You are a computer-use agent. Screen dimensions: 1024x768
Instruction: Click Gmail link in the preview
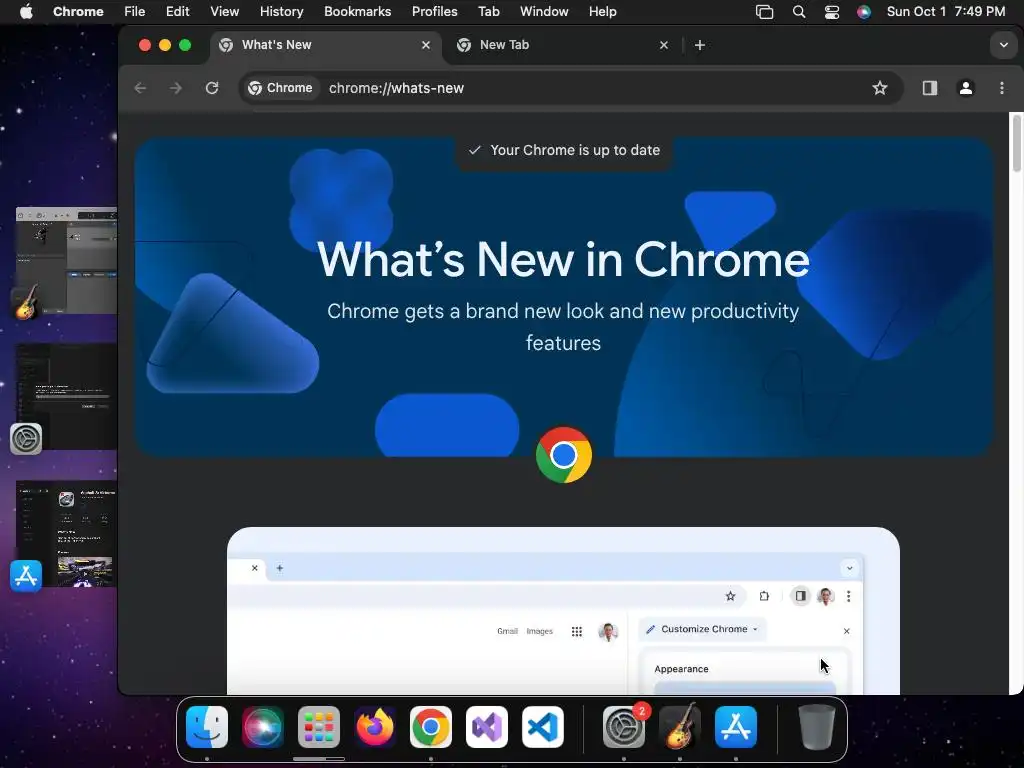click(x=507, y=632)
